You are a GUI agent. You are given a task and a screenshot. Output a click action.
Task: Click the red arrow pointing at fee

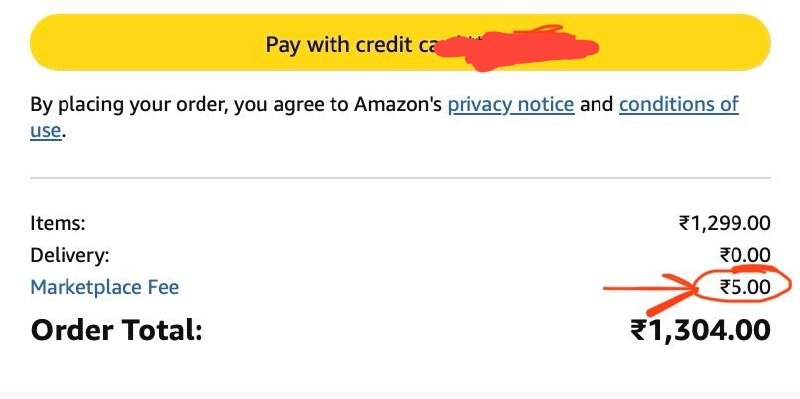pos(653,292)
